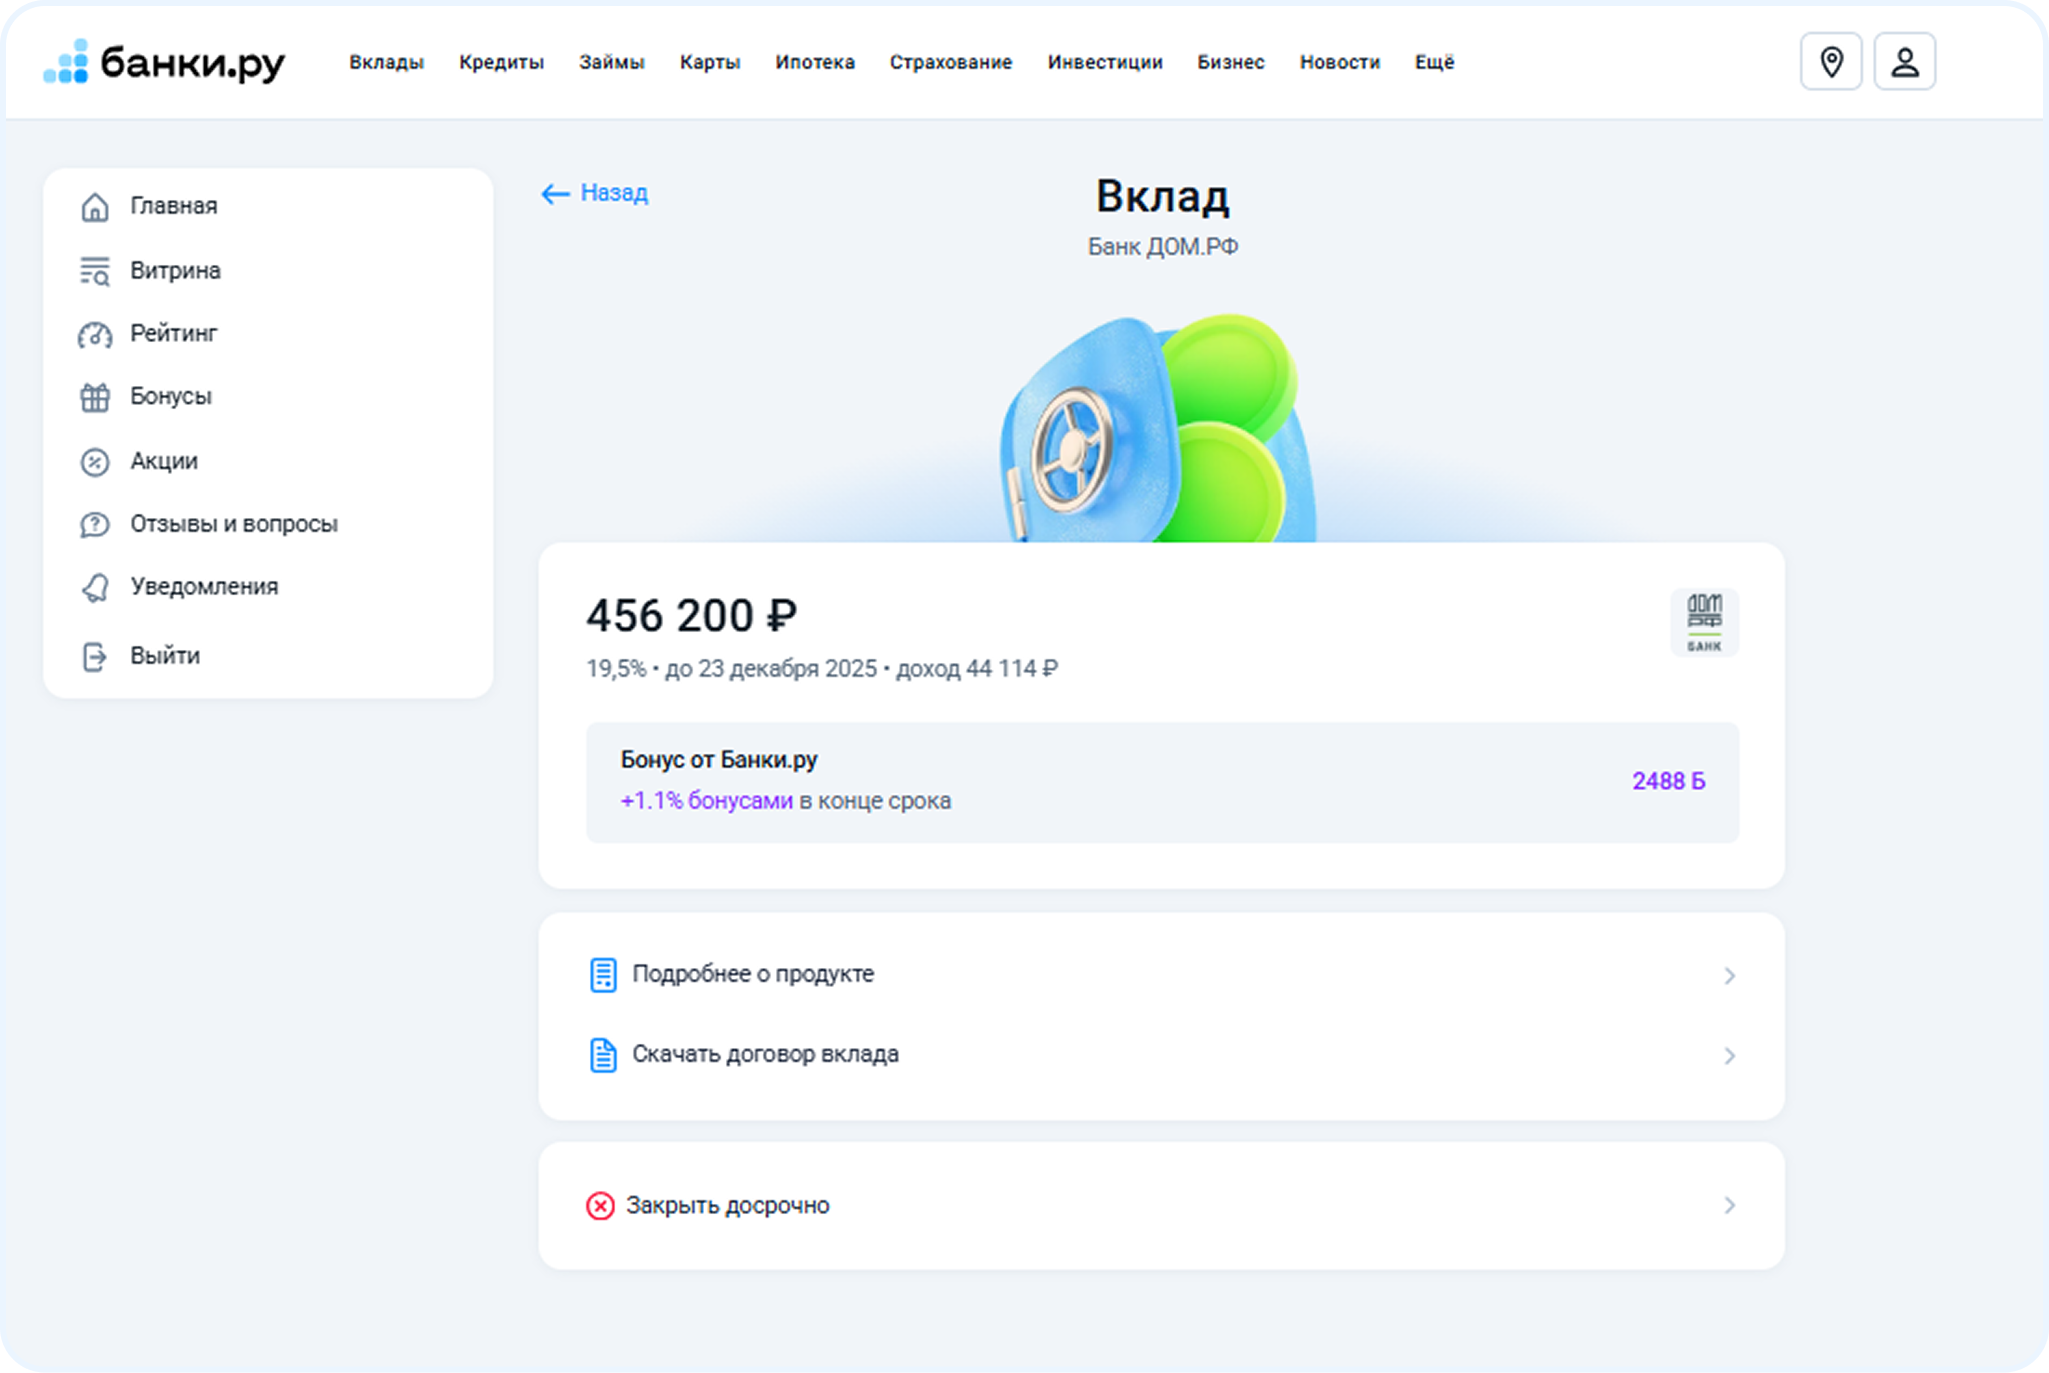Viewport: 2049px width, 1373px height.
Task: Open Вклады in top navigation
Action: click(x=386, y=62)
